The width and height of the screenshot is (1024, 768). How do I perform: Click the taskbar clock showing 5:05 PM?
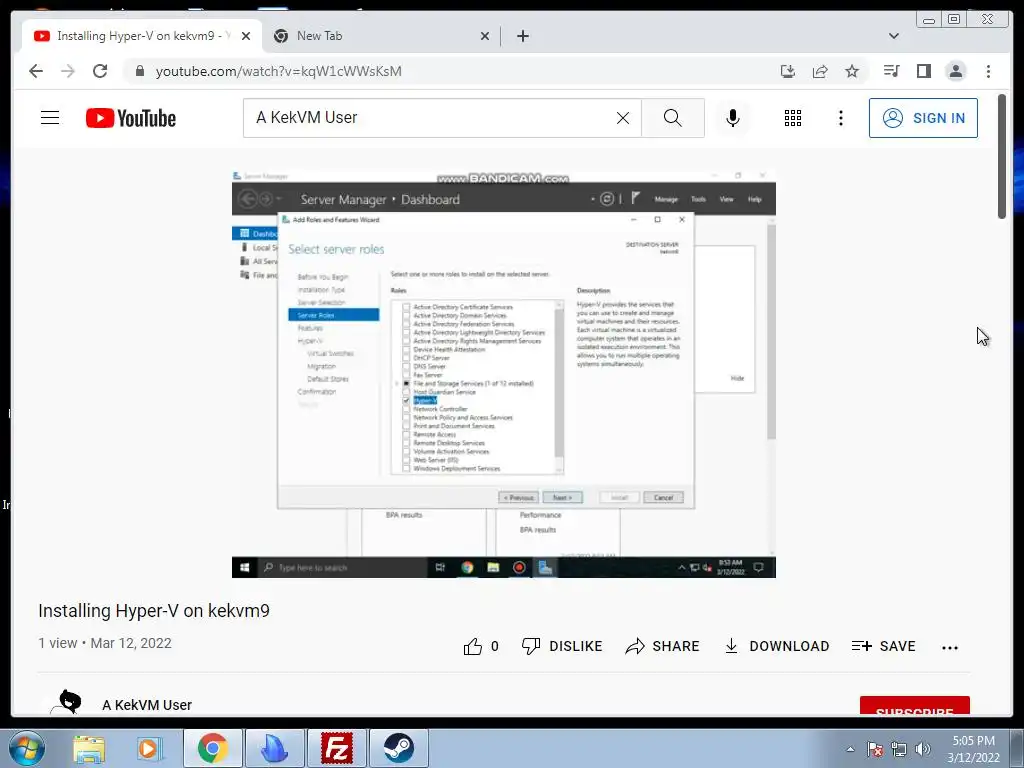(x=973, y=749)
